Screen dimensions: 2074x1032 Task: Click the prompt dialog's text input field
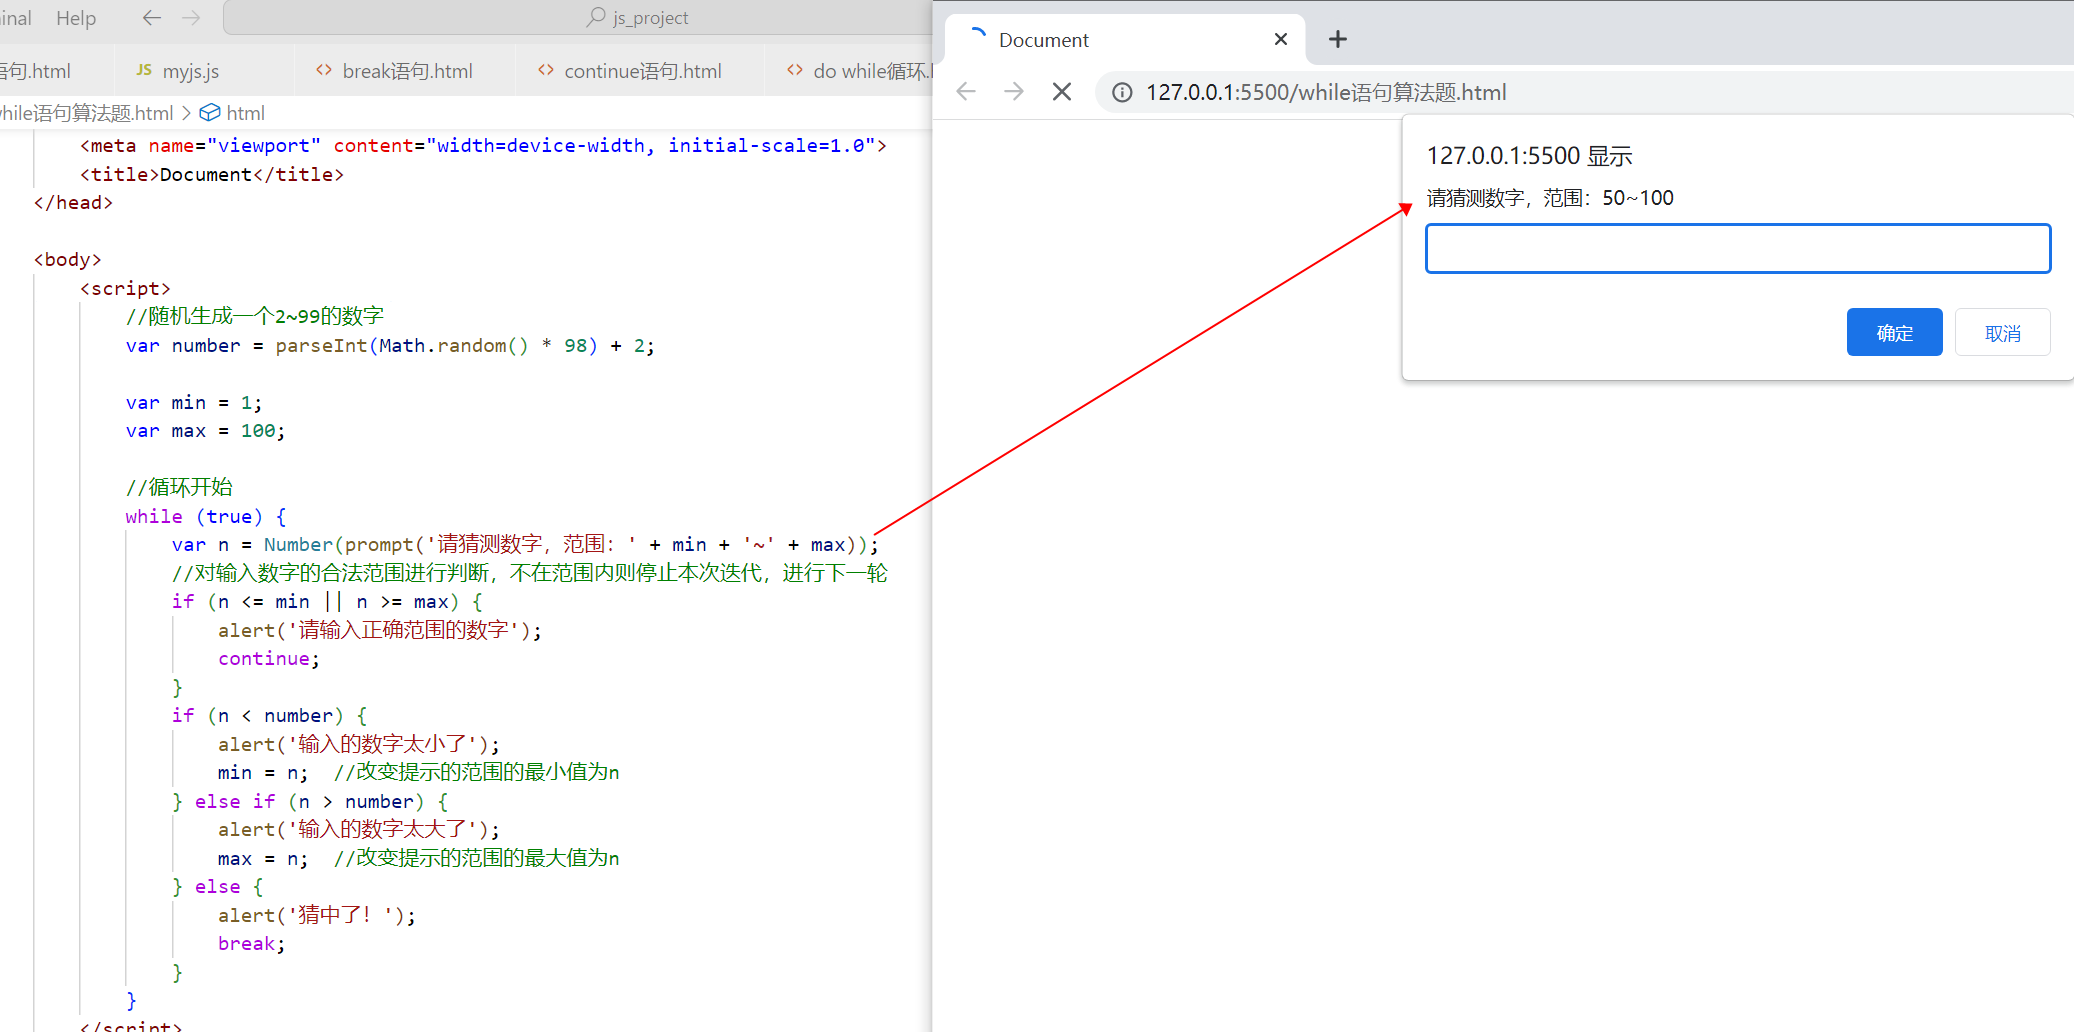click(x=1737, y=248)
